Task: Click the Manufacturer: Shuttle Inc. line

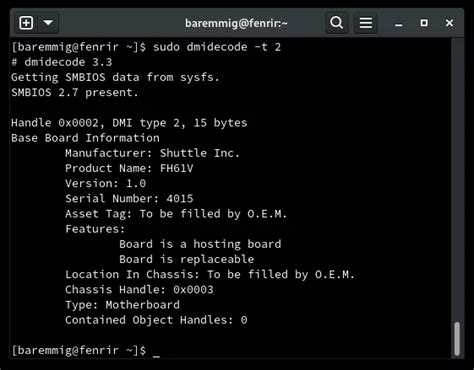Action: coord(152,153)
